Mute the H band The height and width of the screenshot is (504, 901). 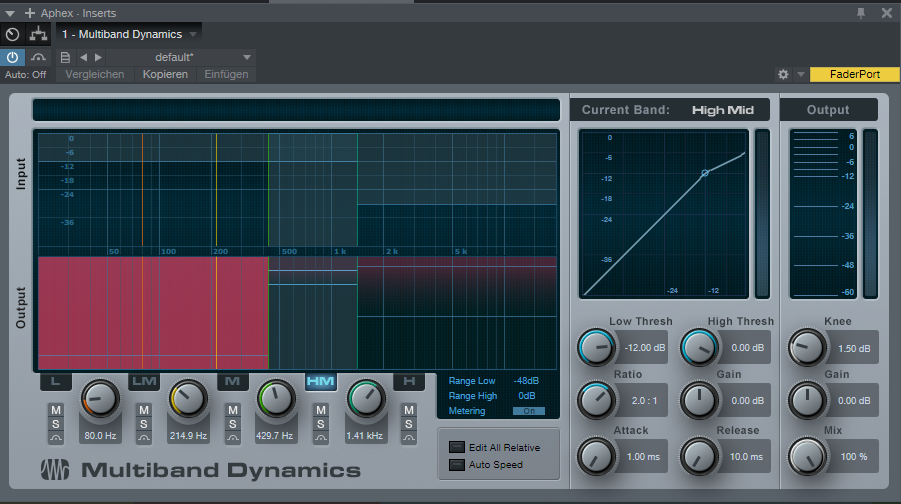[409, 410]
